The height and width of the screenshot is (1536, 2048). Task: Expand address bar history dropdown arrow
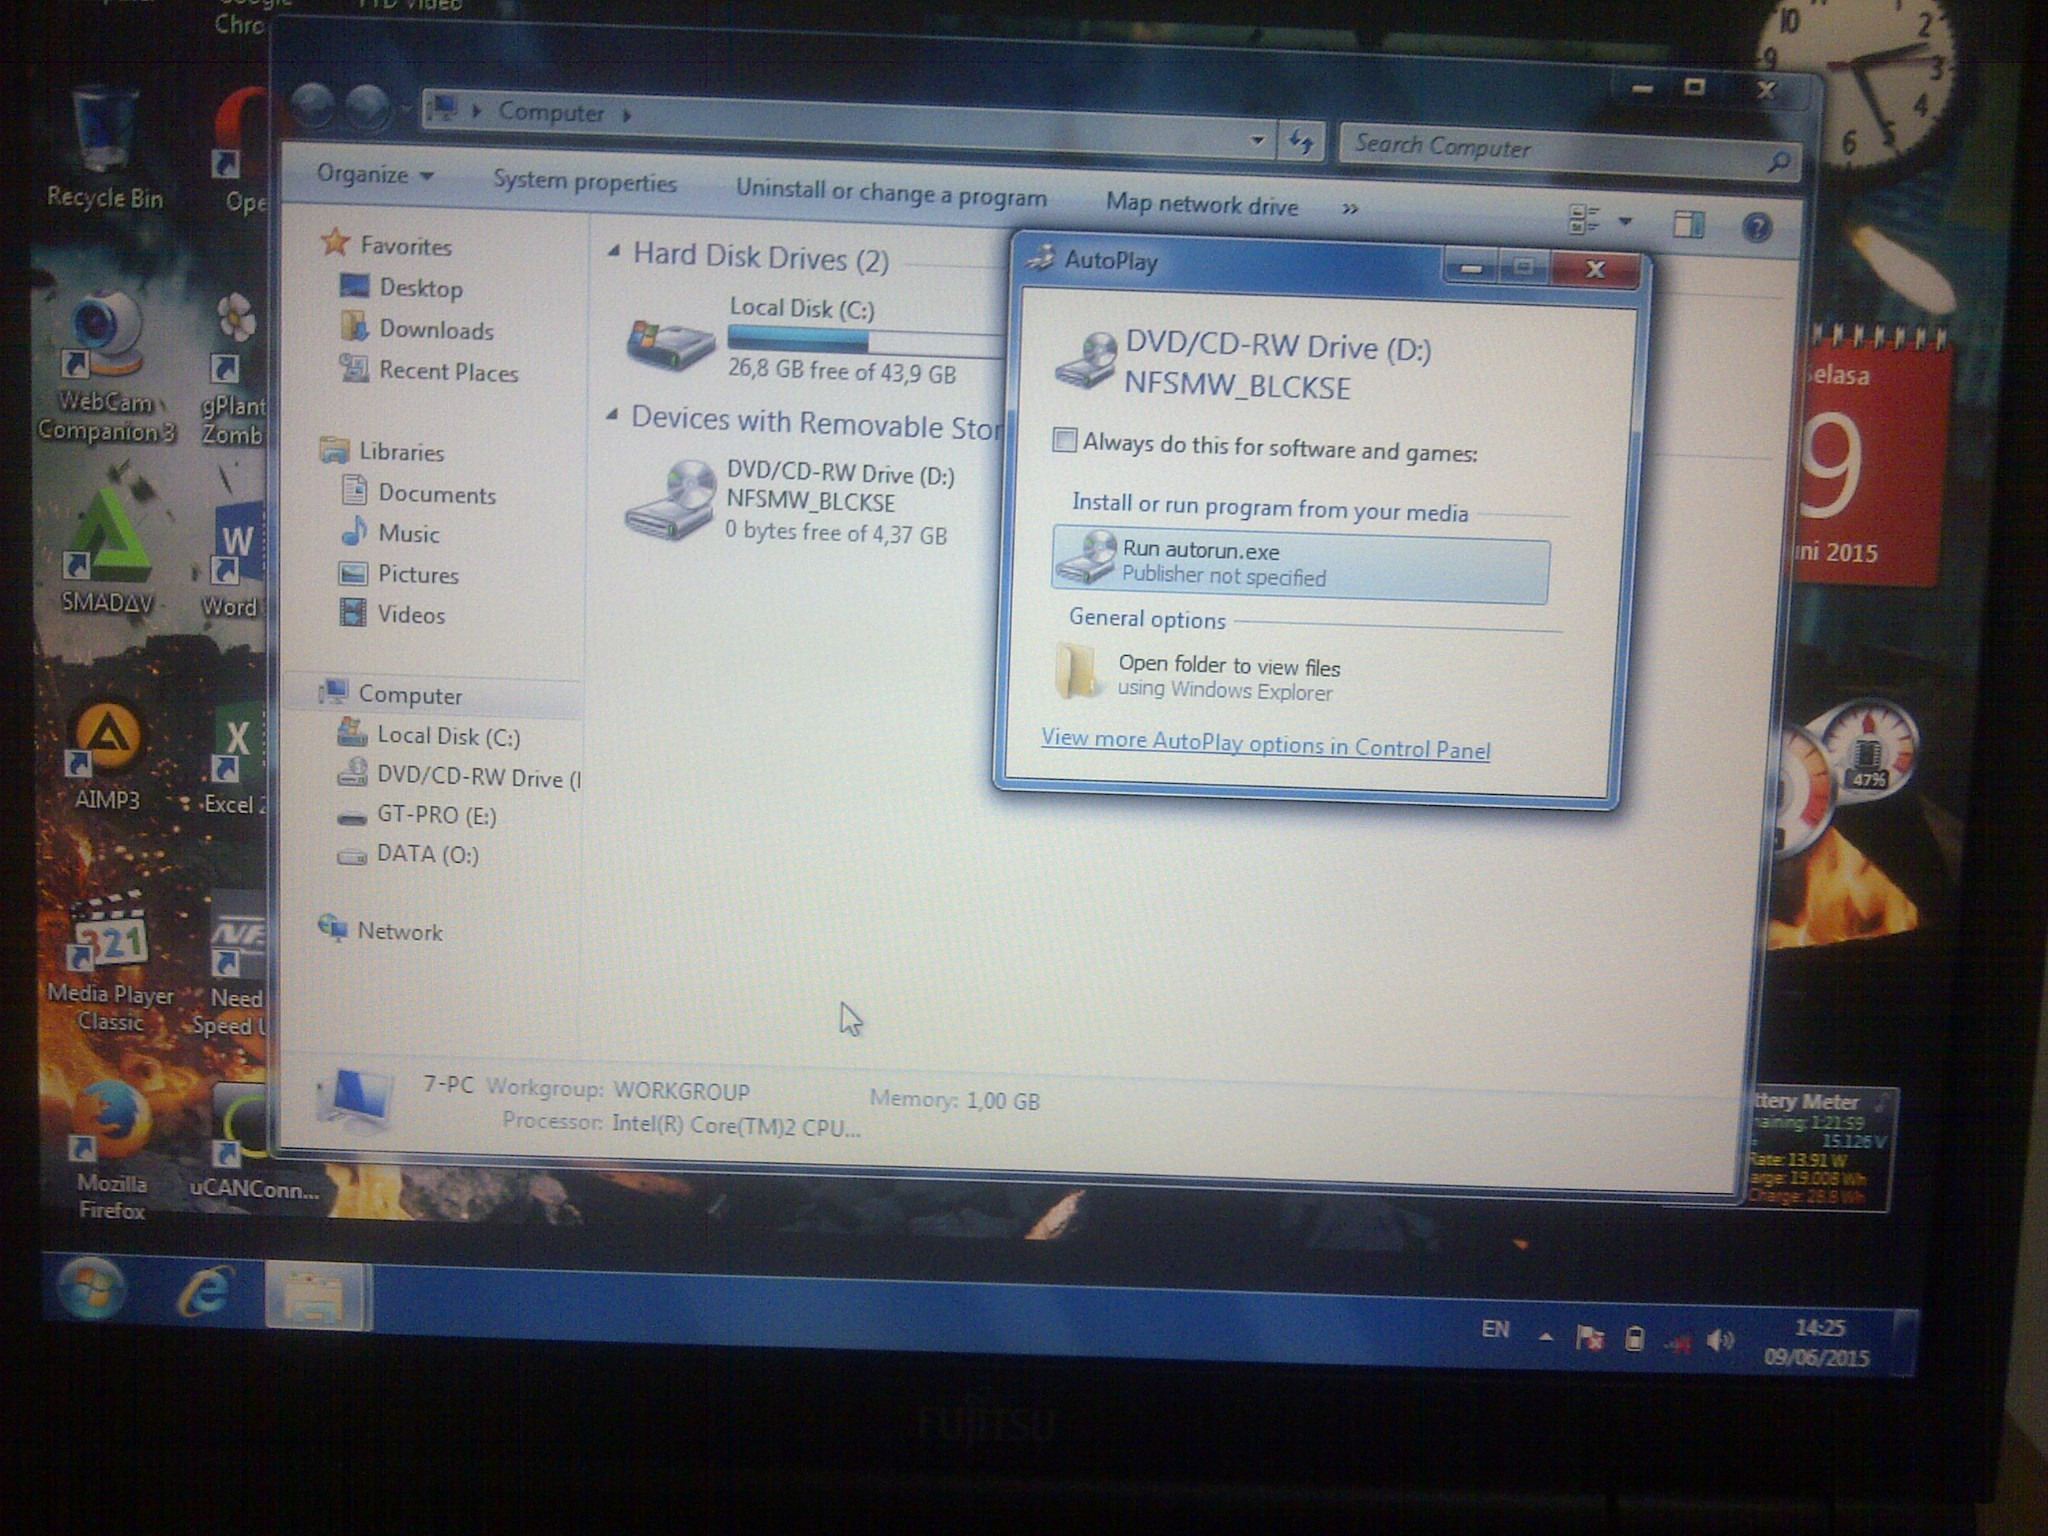click(1258, 141)
